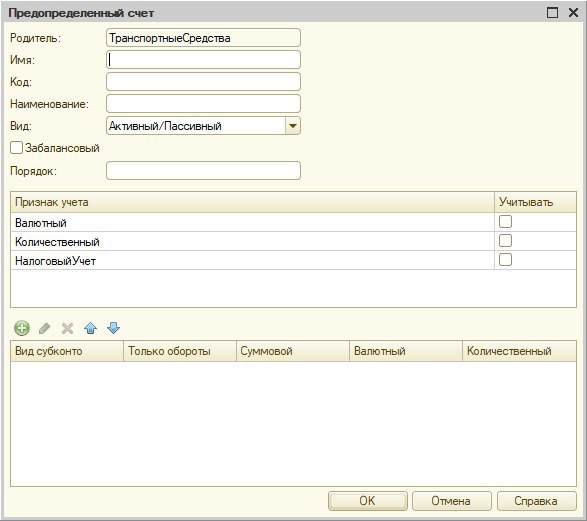Move the row up with the blue up arrow

91,328
